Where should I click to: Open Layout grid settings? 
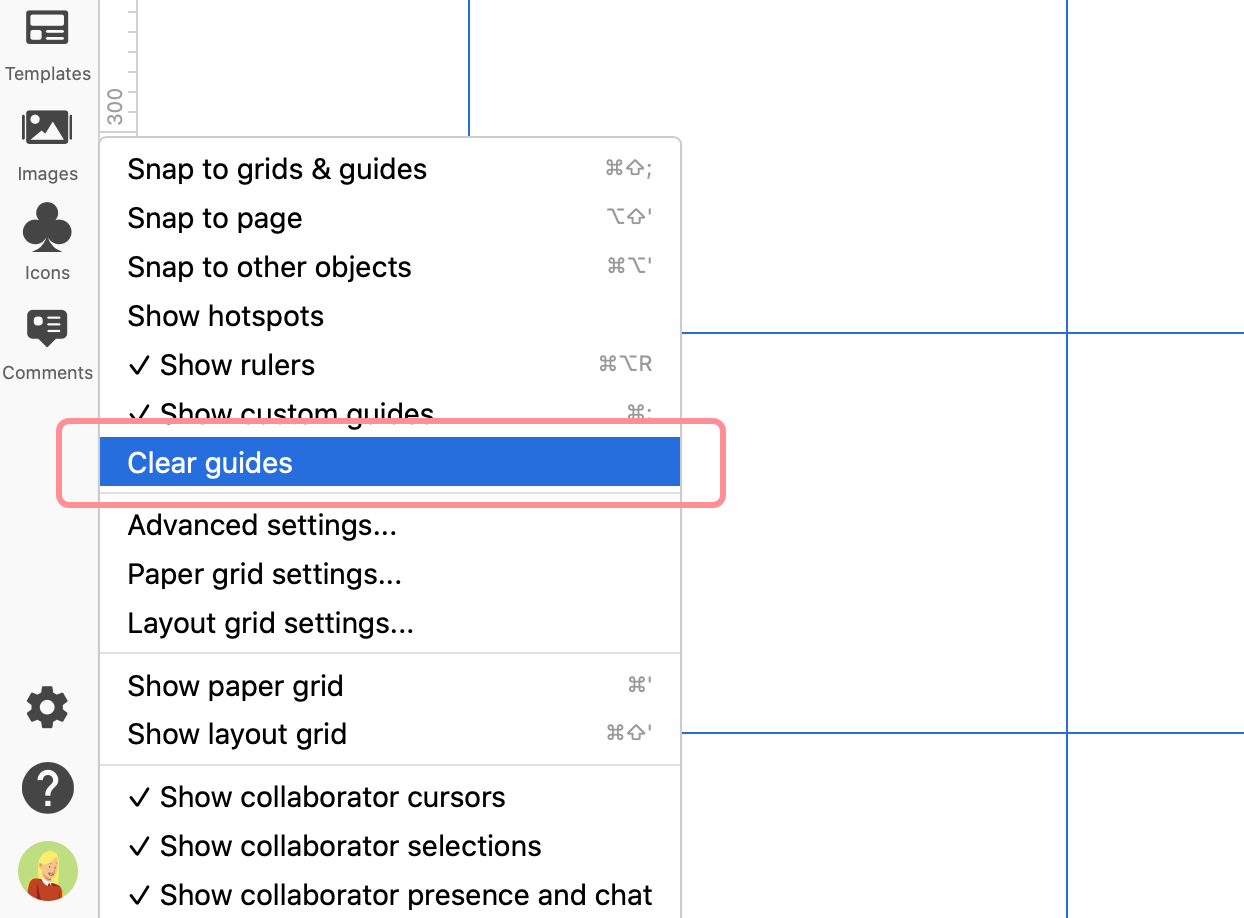[270, 622]
